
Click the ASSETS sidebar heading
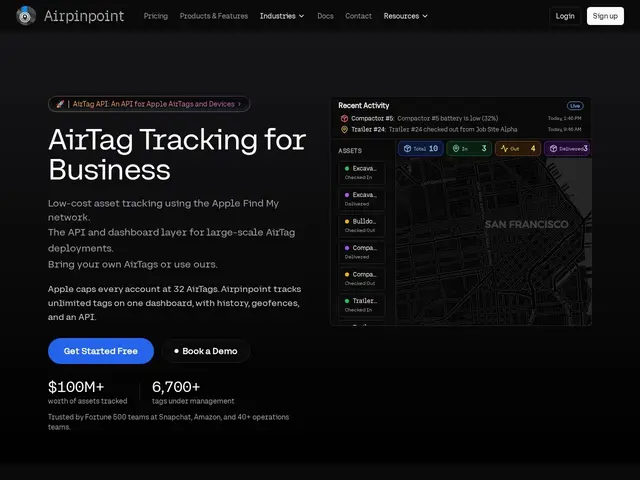tap(350, 151)
